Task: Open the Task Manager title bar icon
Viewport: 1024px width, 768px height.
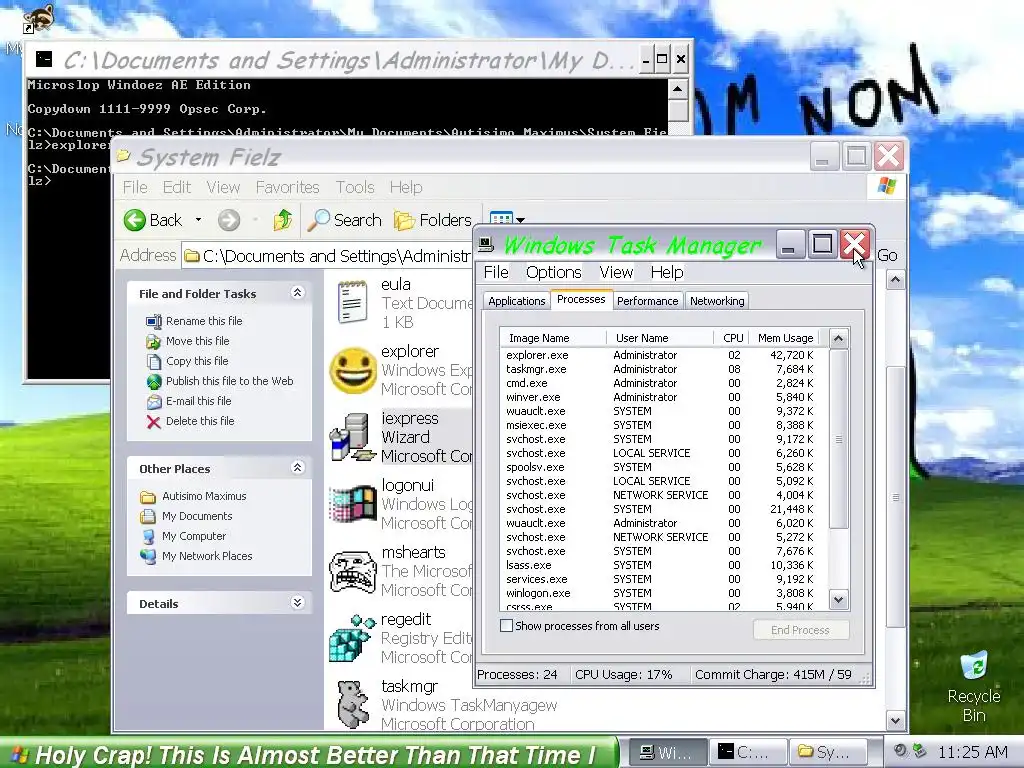Action: 487,244
